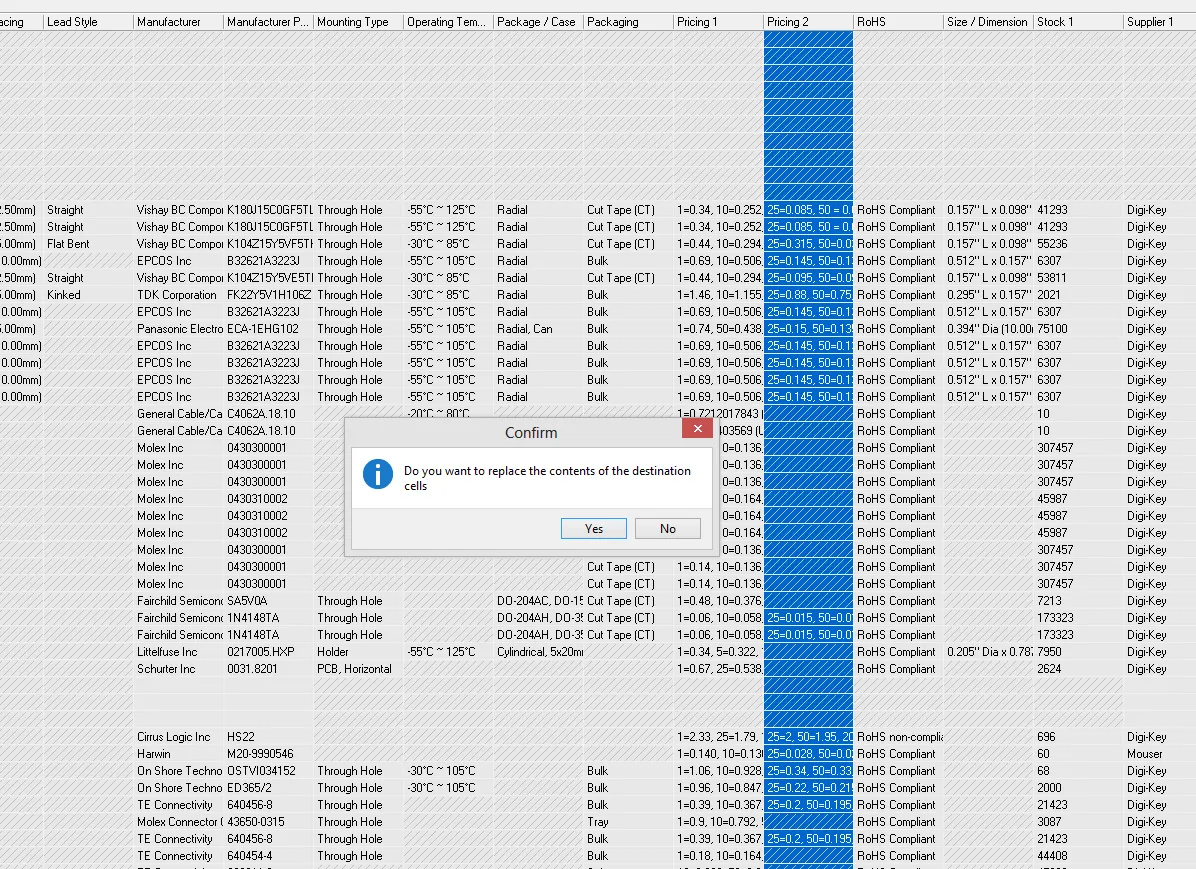Click the Manufacturer column header
1196x869 pixels.
point(177,22)
